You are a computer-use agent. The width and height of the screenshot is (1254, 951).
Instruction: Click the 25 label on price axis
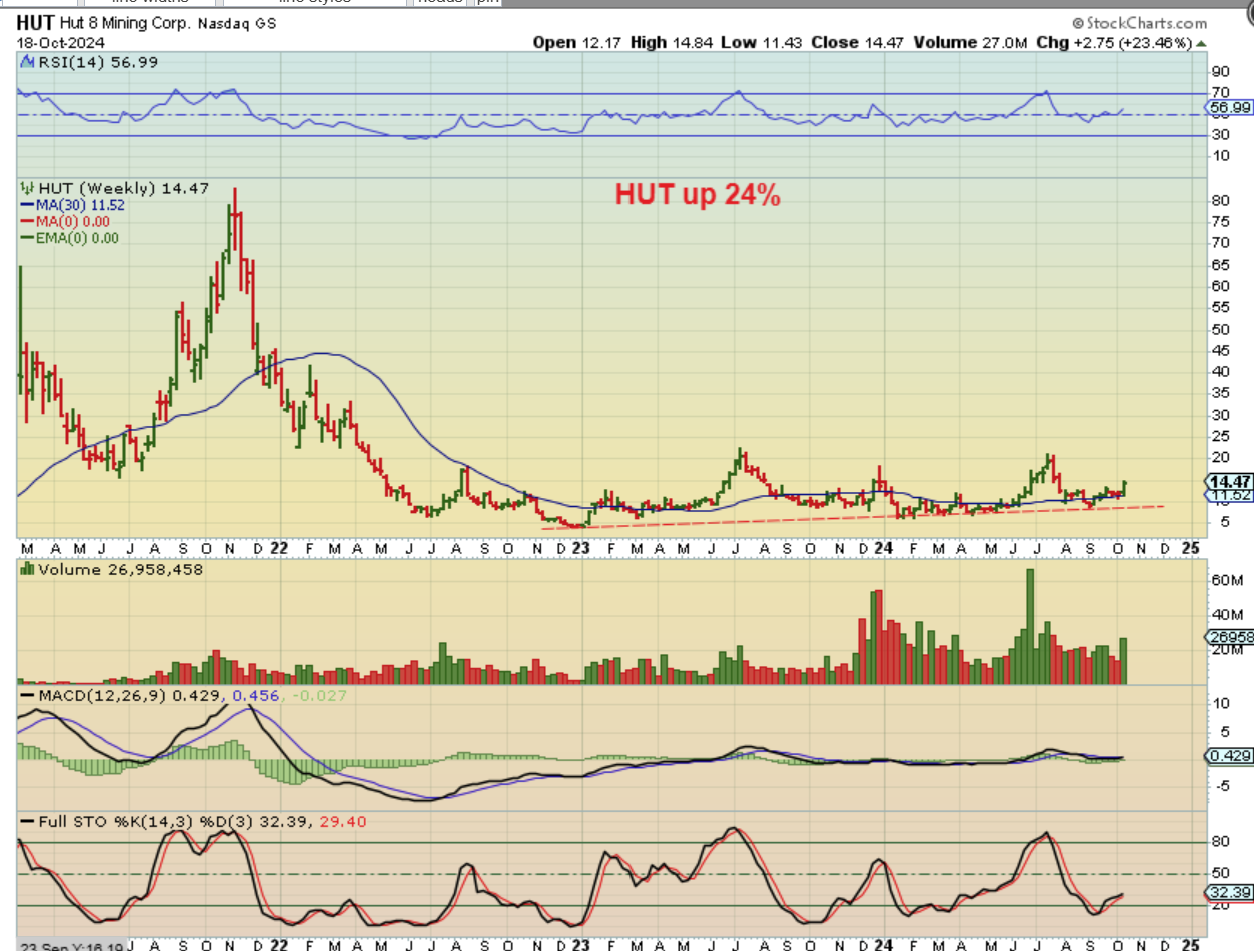(1220, 436)
